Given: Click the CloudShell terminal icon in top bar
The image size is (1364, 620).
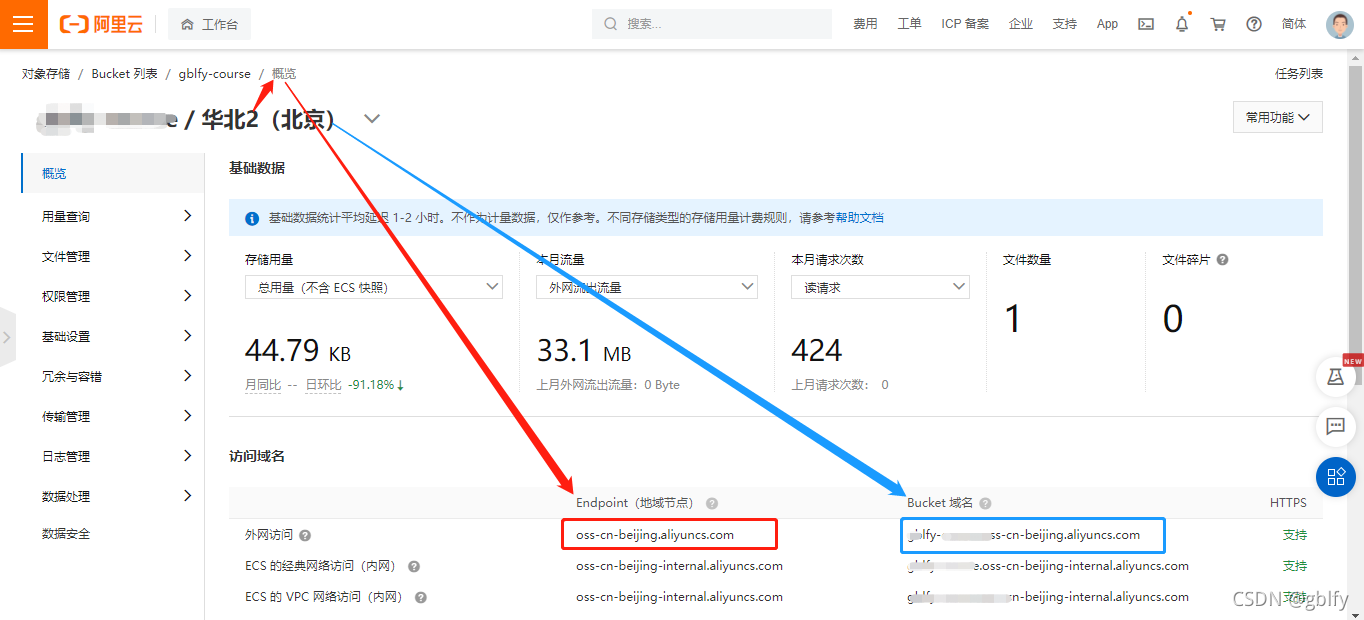Looking at the screenshot, I should (x=1145, y=23).
